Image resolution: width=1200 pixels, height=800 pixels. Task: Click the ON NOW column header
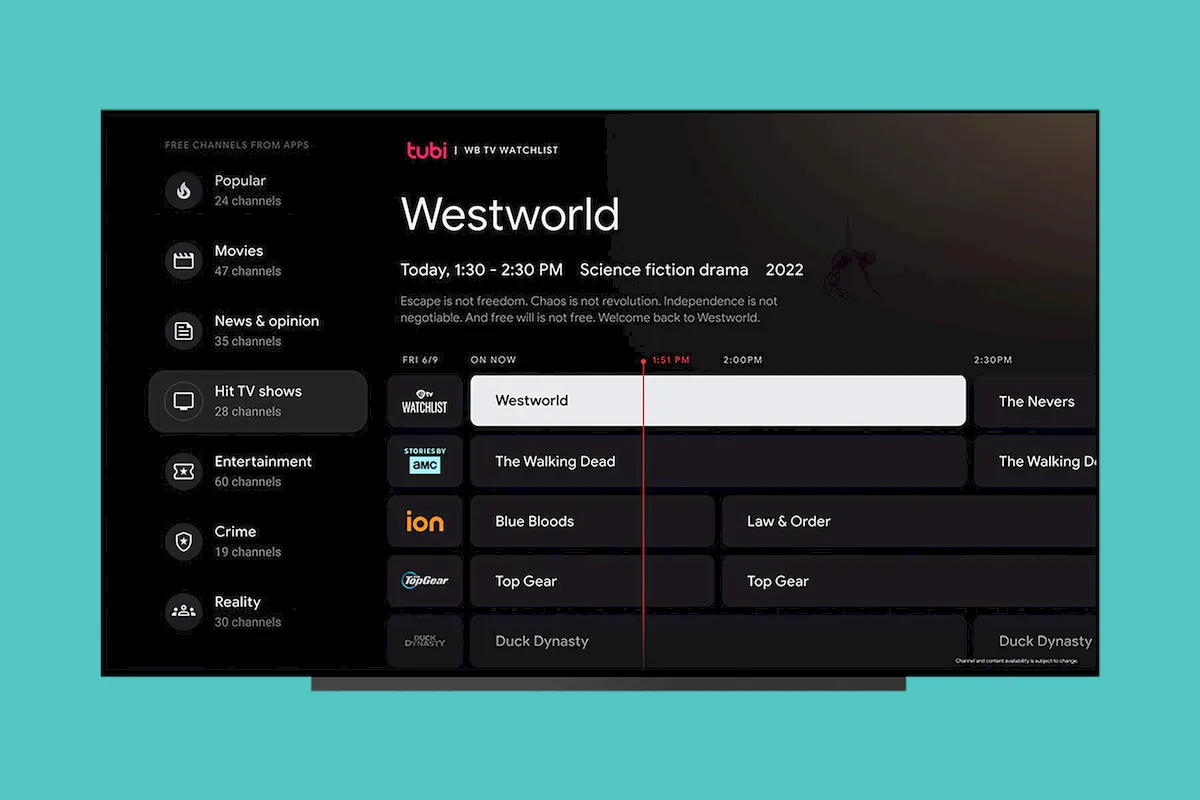493,360
